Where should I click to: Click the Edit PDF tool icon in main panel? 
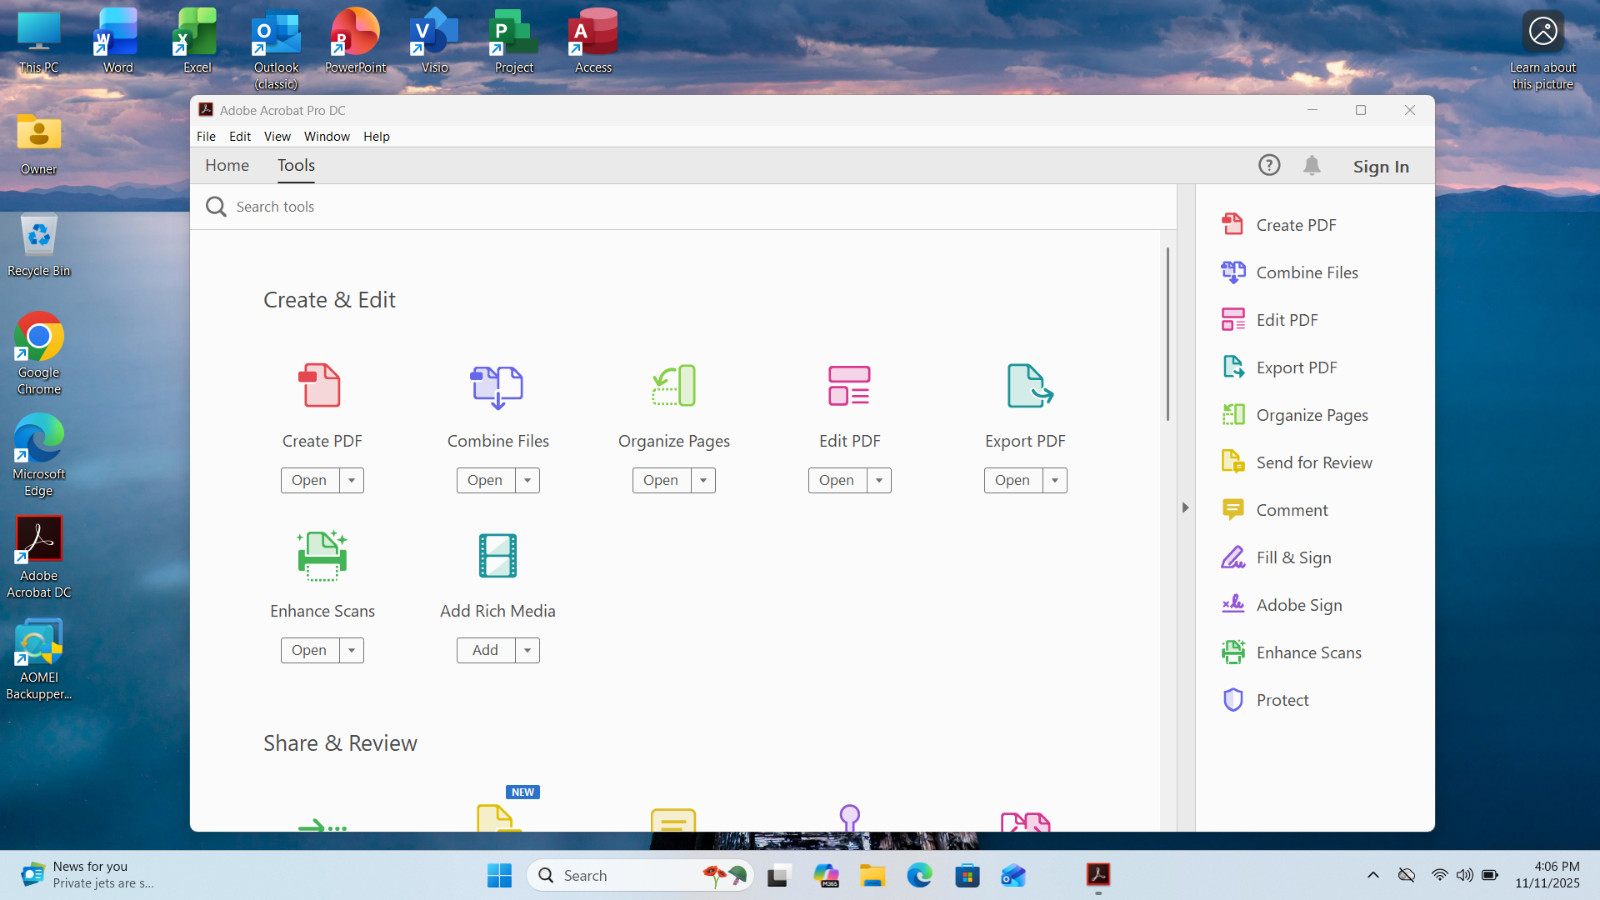click(849, 385)
